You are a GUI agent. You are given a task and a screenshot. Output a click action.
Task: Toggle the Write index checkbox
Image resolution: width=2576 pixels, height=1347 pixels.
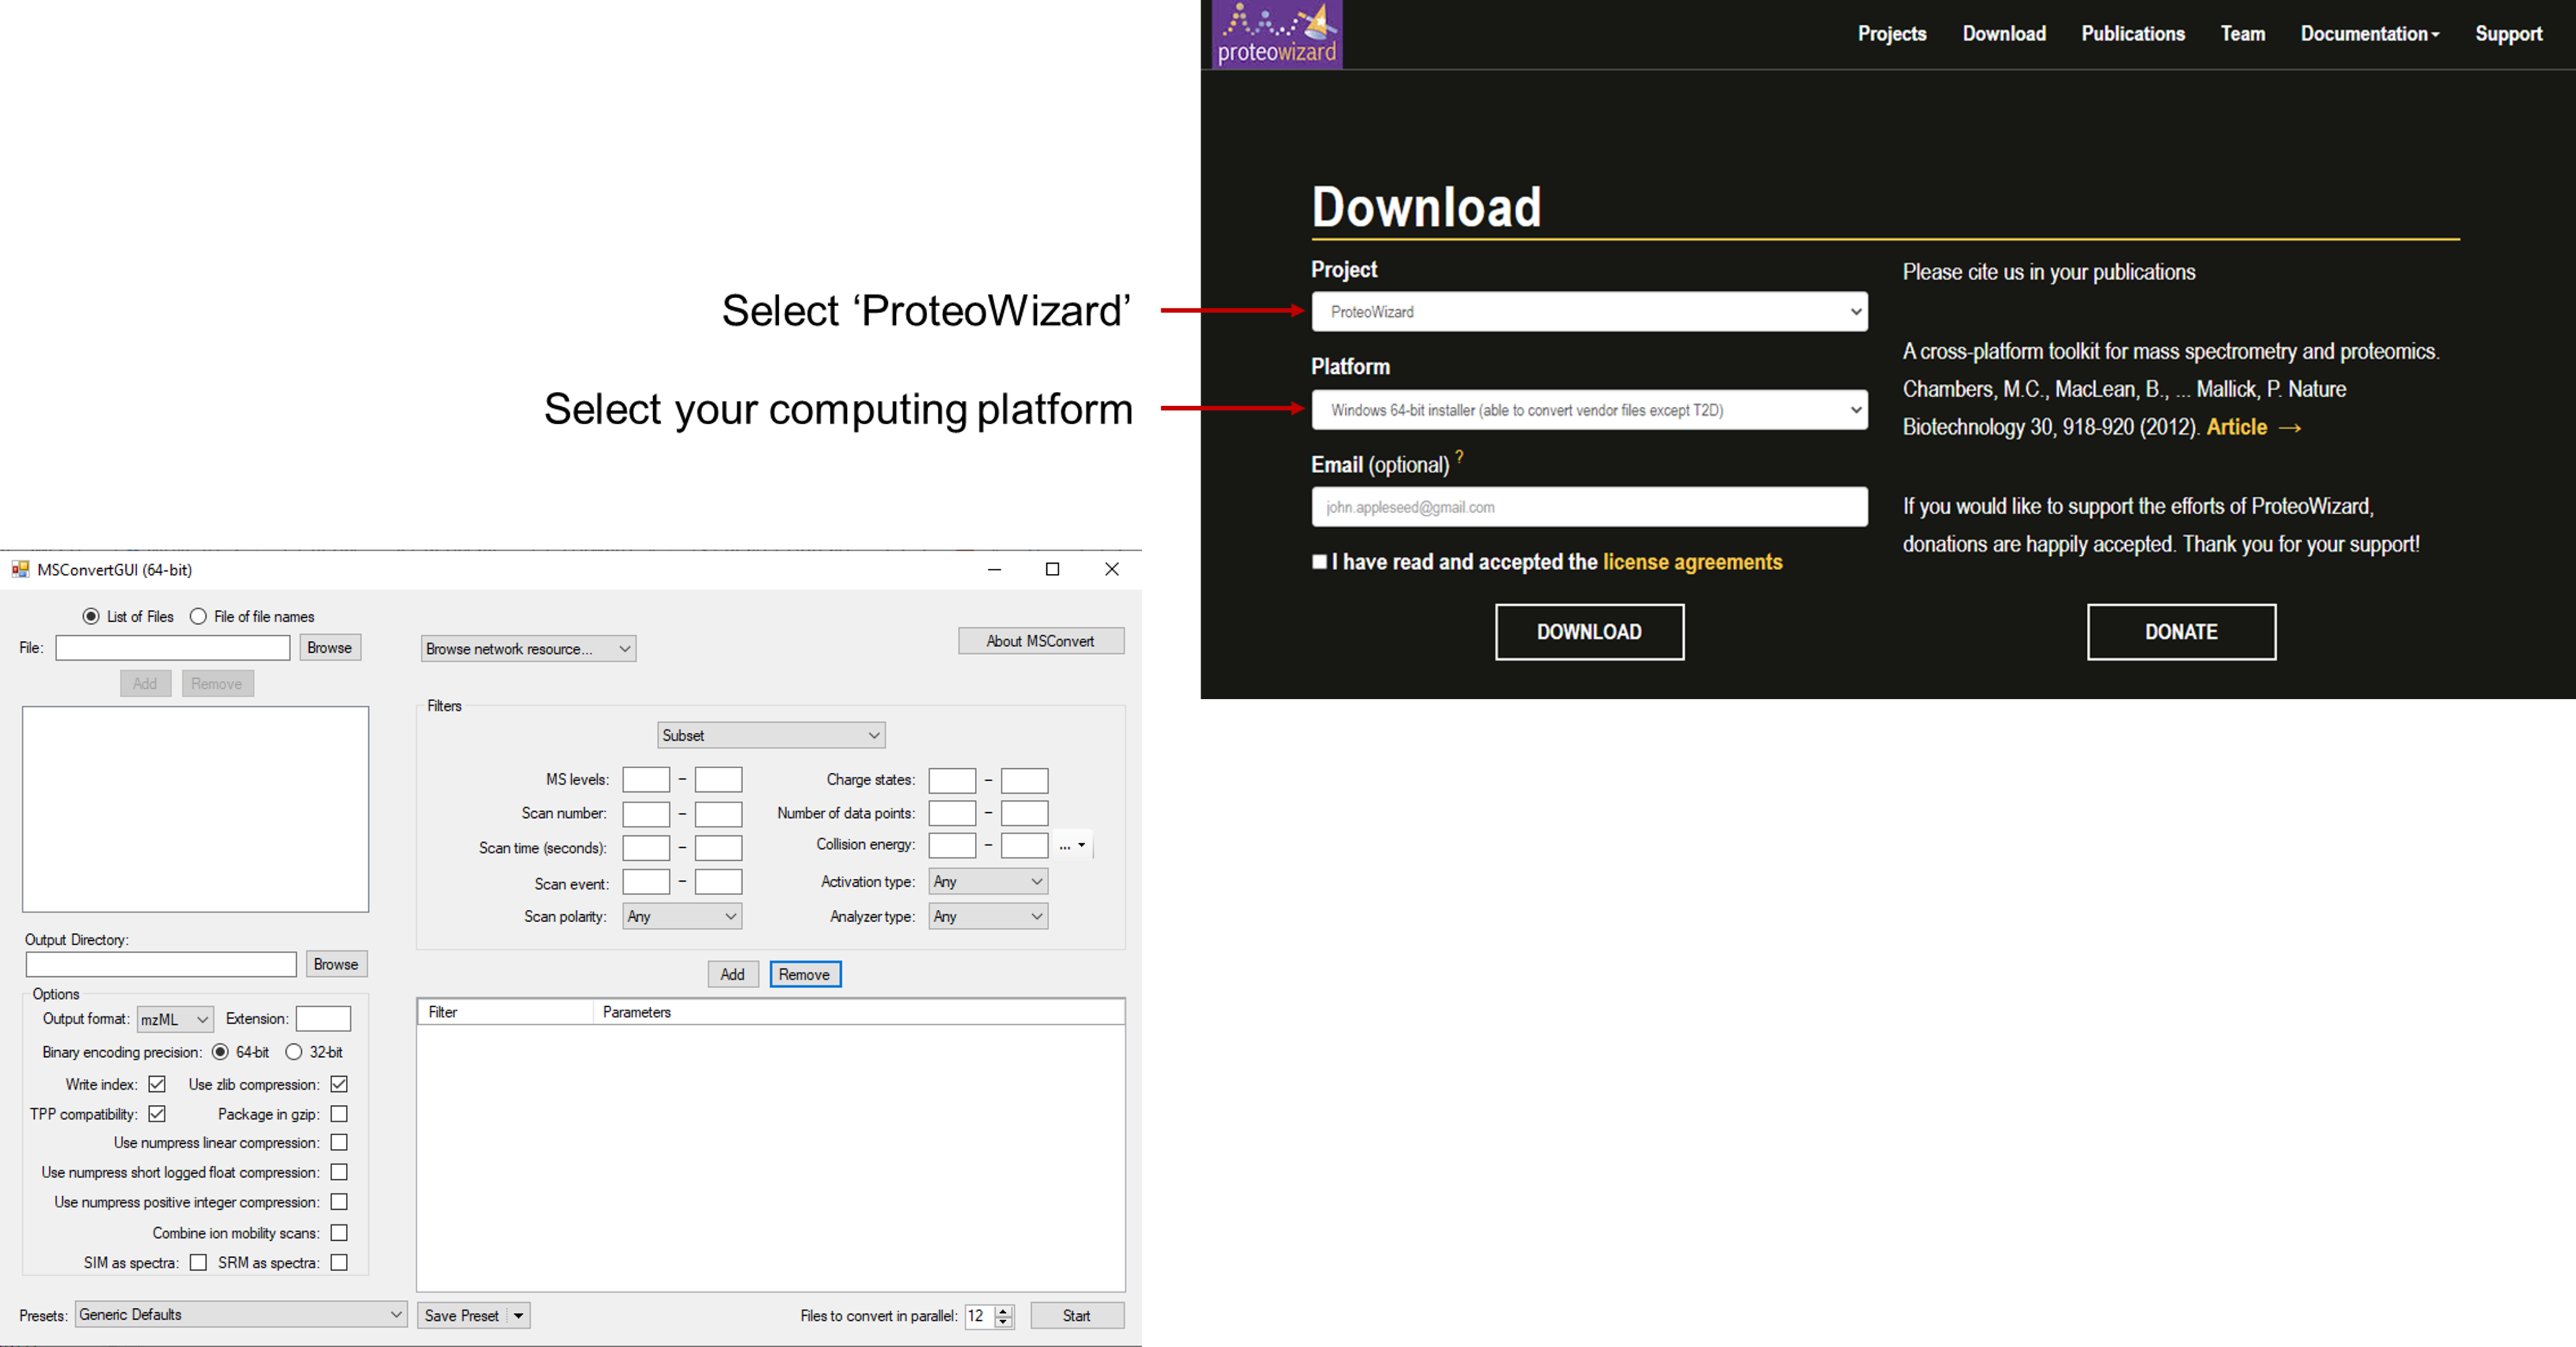tap(157, 1084)
